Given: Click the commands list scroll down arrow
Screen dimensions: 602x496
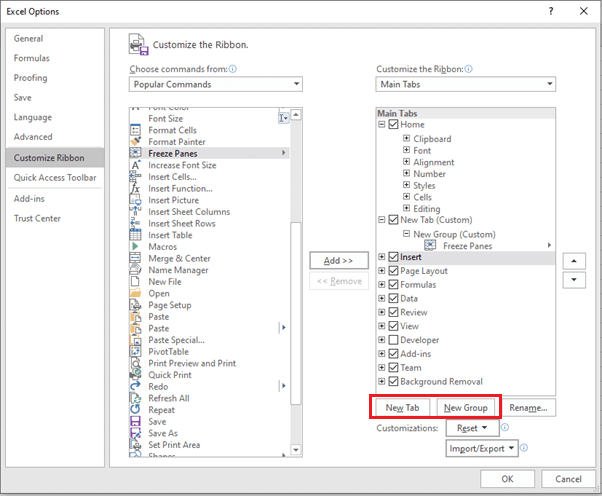Looking at the screenshot, I should point(296,450).
